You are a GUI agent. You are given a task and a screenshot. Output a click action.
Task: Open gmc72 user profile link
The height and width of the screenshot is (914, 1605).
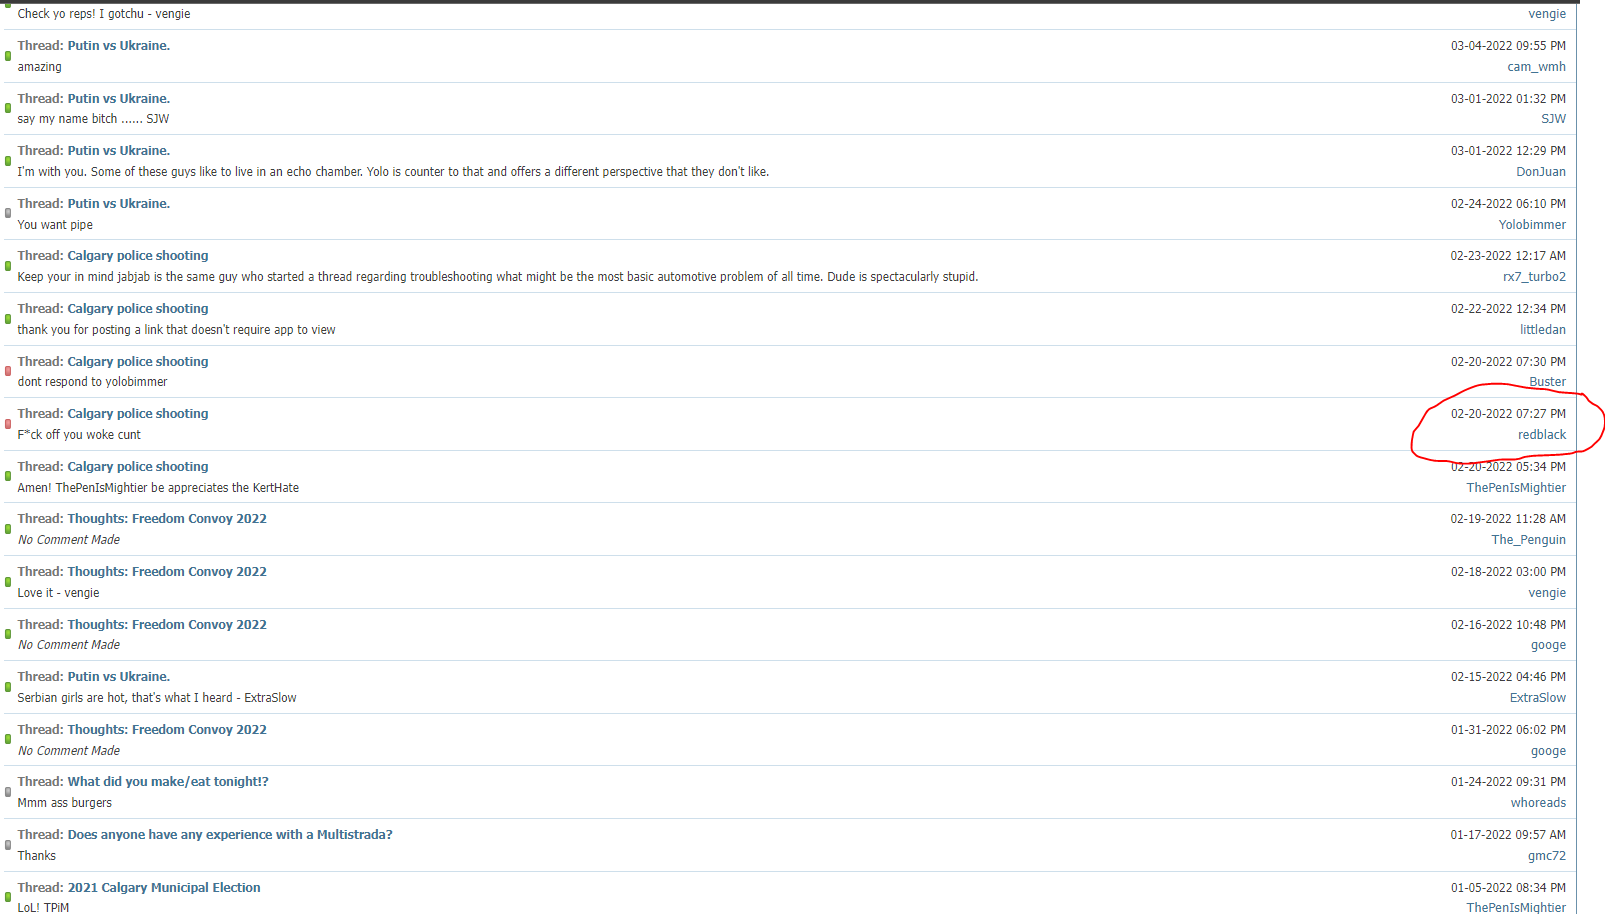coord(1547,856)
